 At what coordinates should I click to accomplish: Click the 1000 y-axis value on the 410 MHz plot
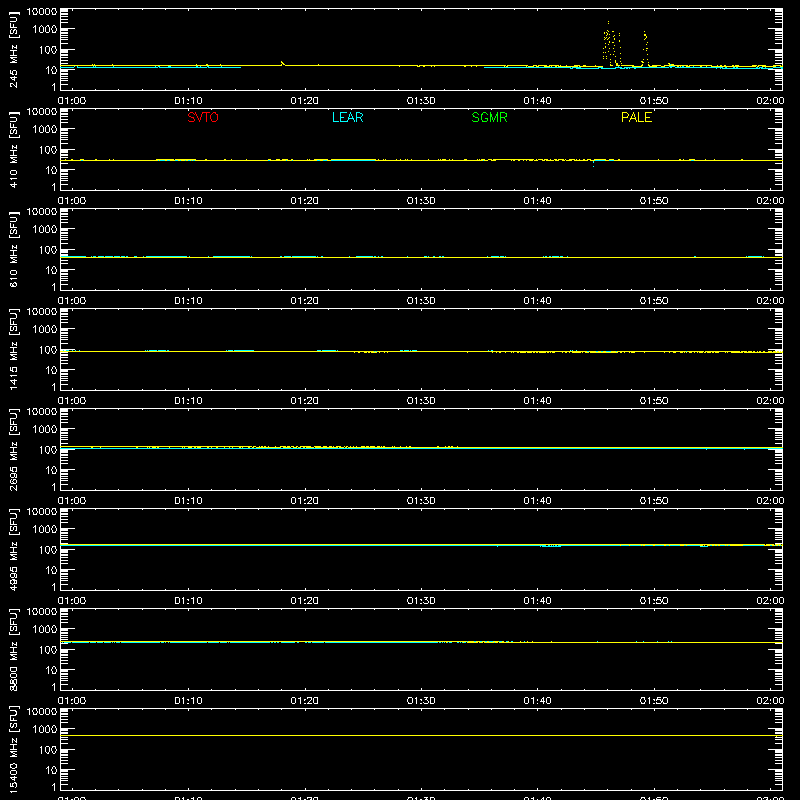point(45,130)
